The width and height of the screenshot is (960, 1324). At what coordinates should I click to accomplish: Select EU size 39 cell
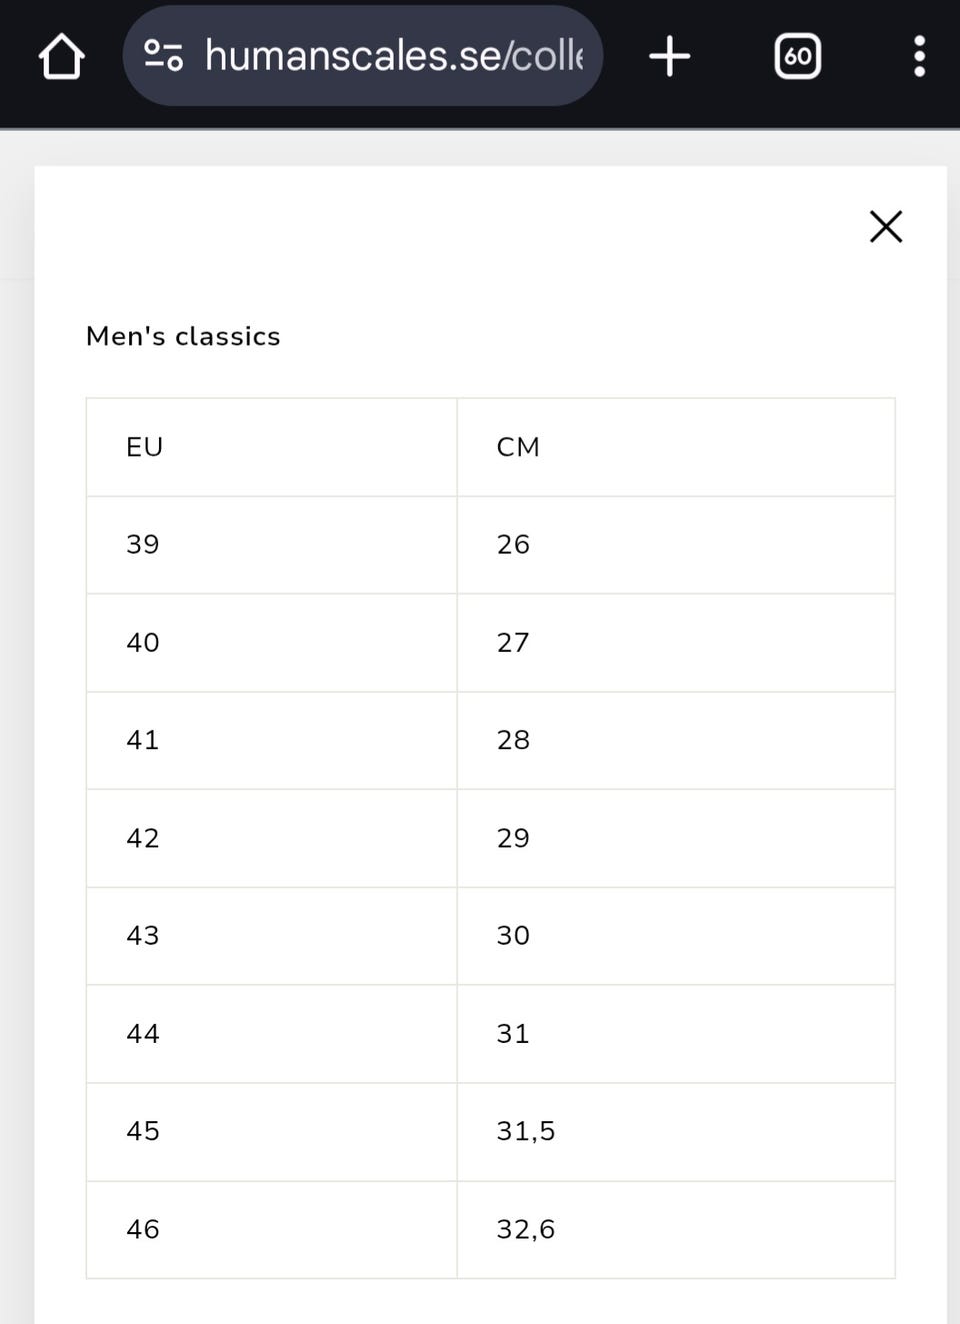tap(143, 545)
